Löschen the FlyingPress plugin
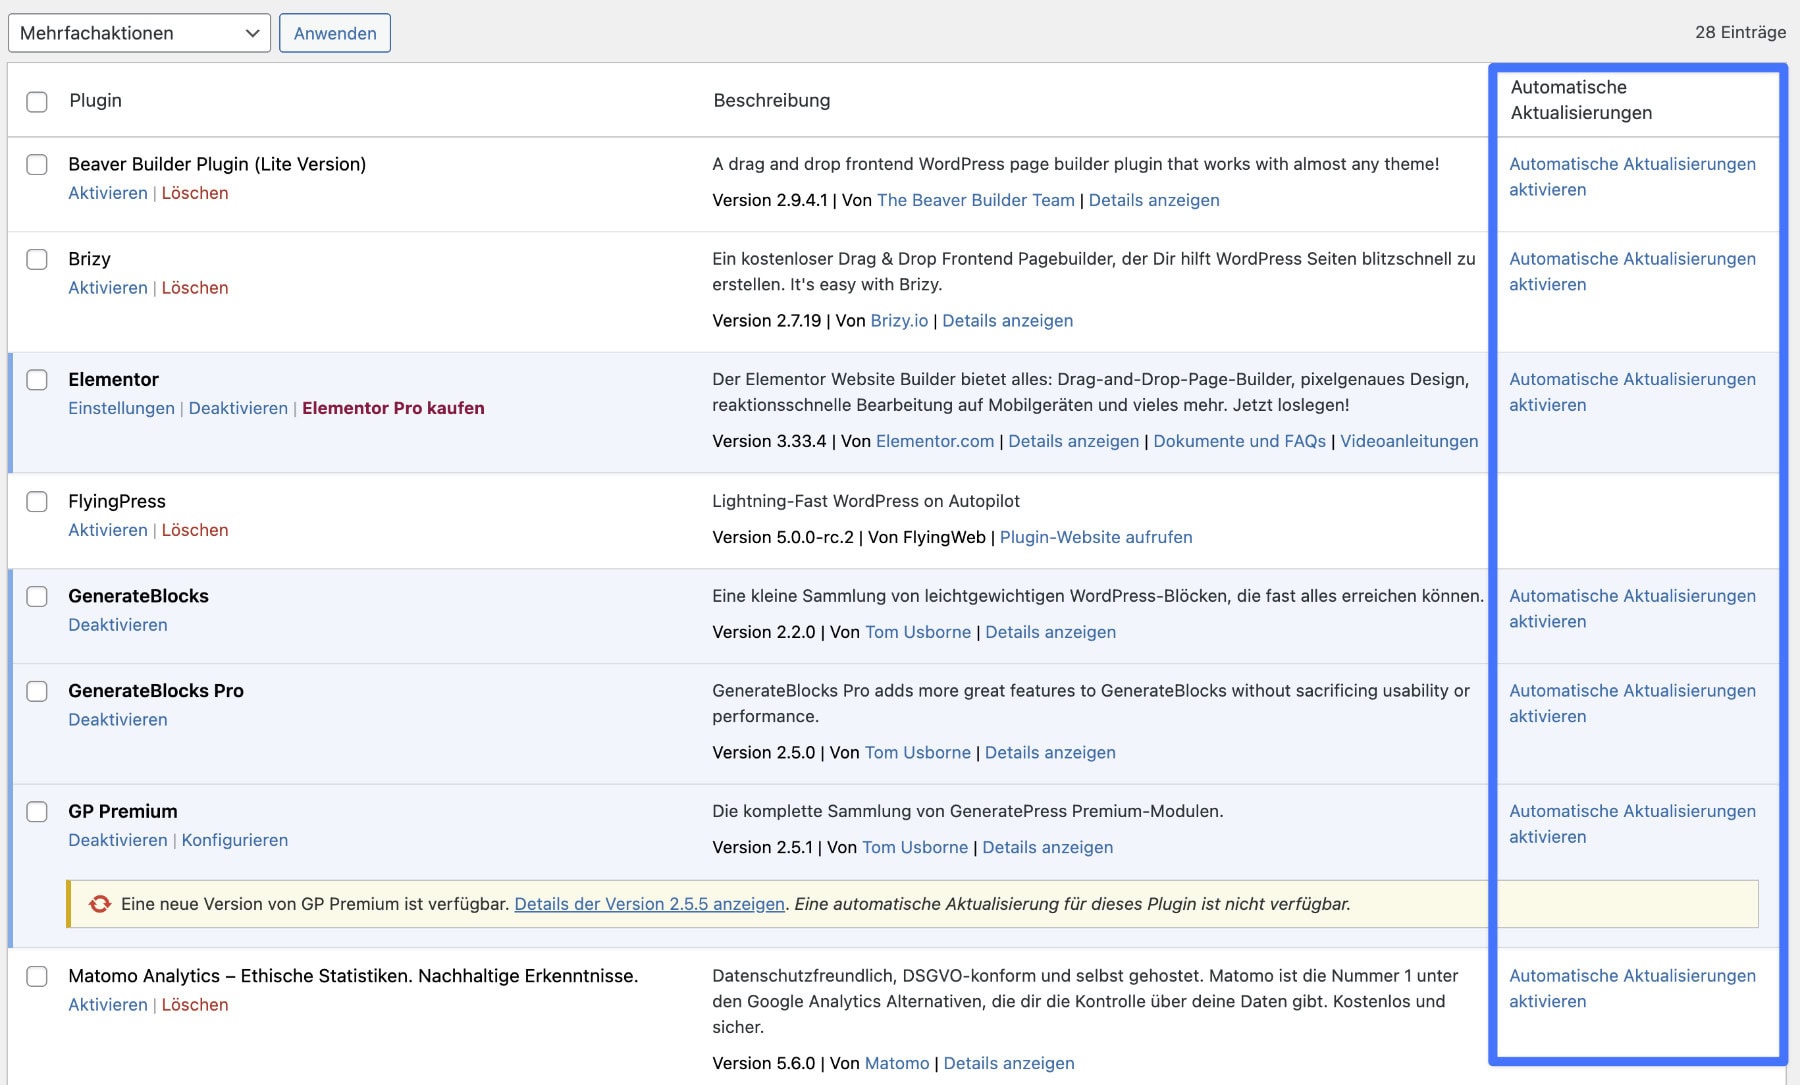Image resolution: width=1800 pixels, height=1085 pixels. point(195,530)
